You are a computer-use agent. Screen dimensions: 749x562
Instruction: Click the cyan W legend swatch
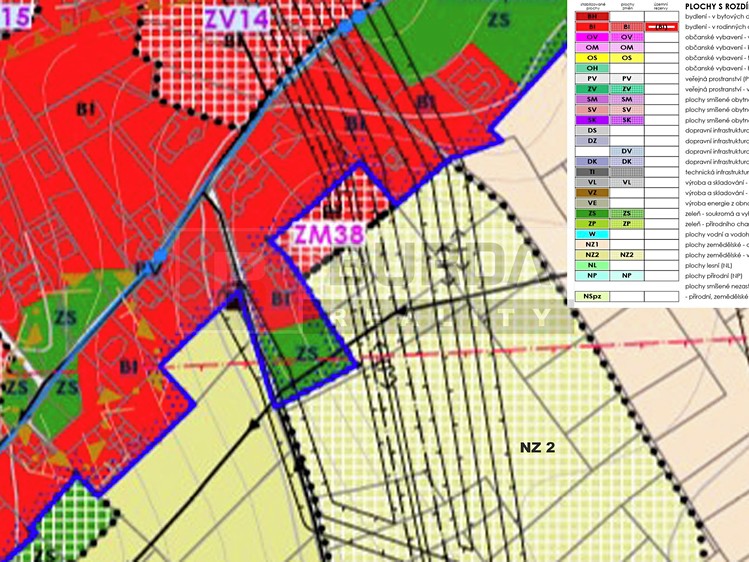592,234
